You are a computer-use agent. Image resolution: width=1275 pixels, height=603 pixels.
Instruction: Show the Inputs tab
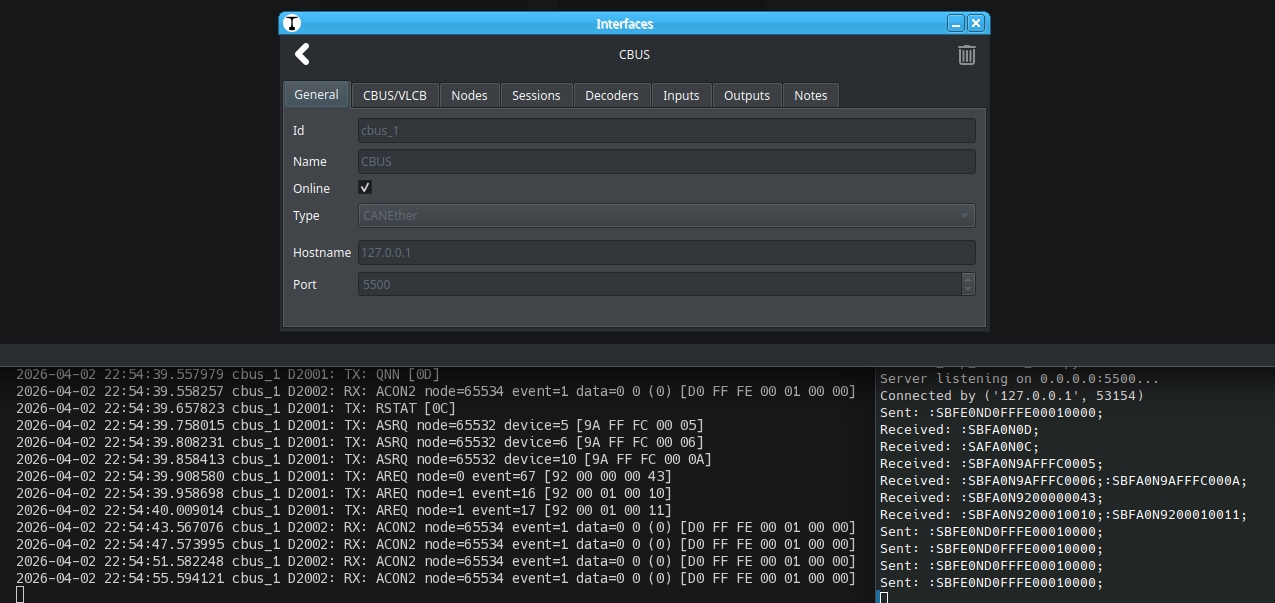[x=681, y=95]
